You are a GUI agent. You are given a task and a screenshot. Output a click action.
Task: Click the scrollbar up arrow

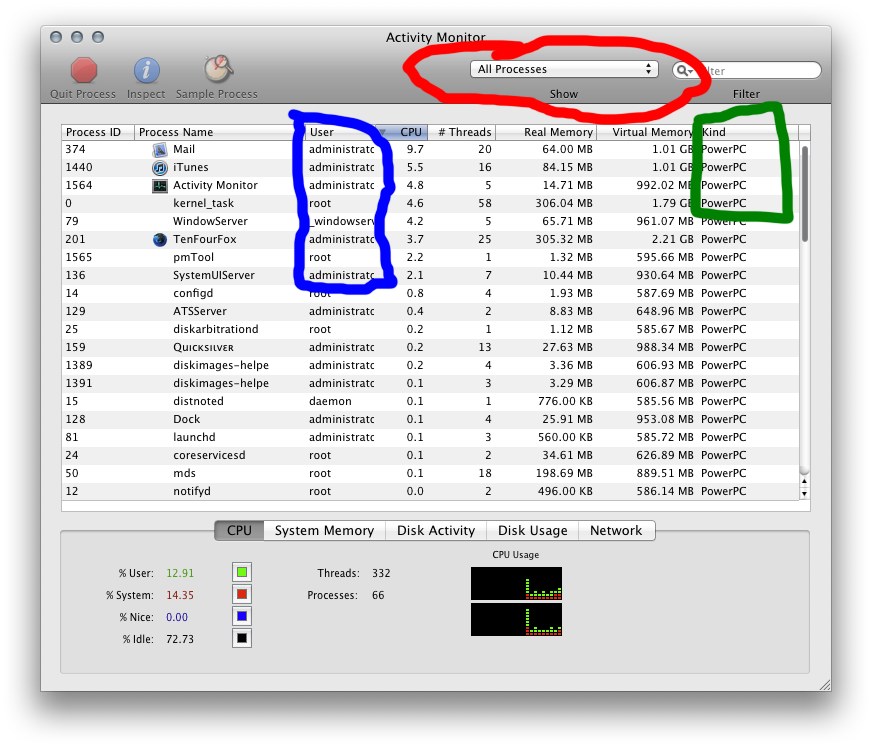[x=805, y=481]
